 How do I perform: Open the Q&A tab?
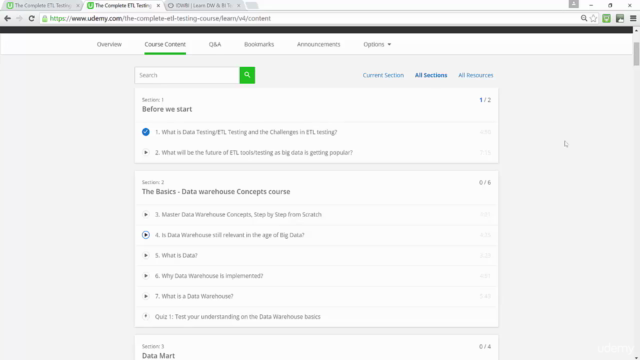[x=215, y=44]
